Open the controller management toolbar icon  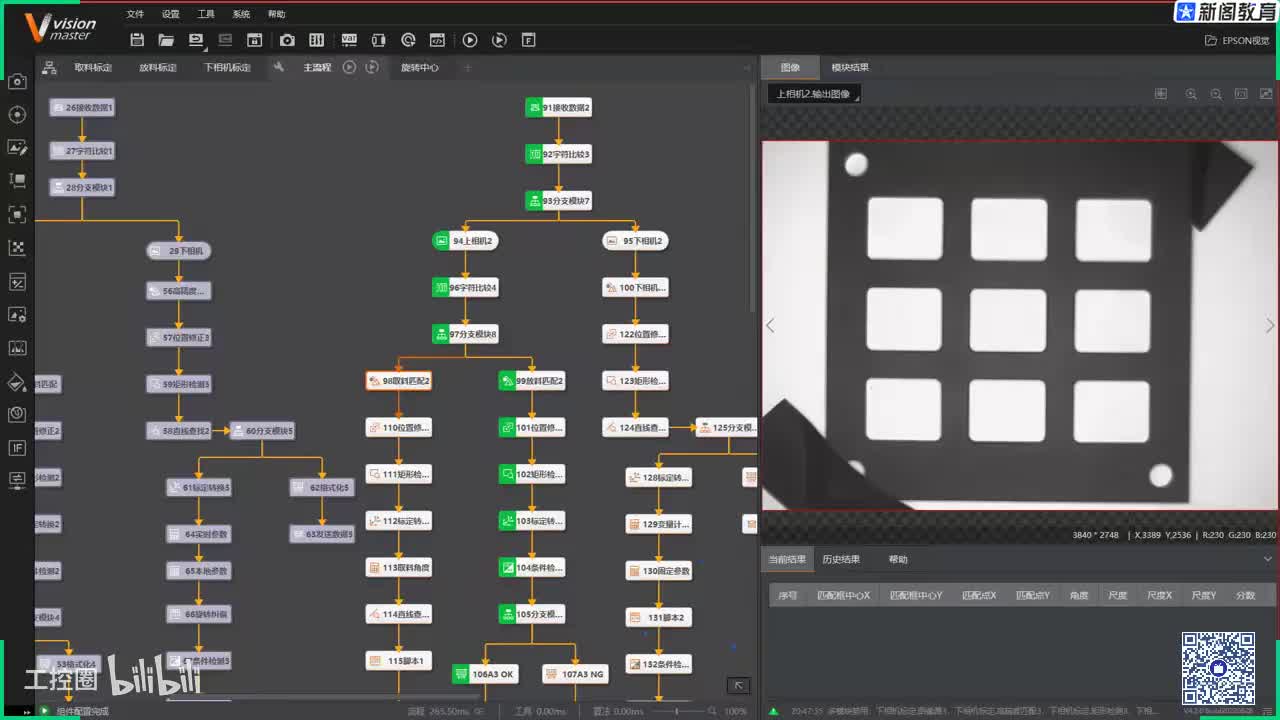(x=317, y=40)
